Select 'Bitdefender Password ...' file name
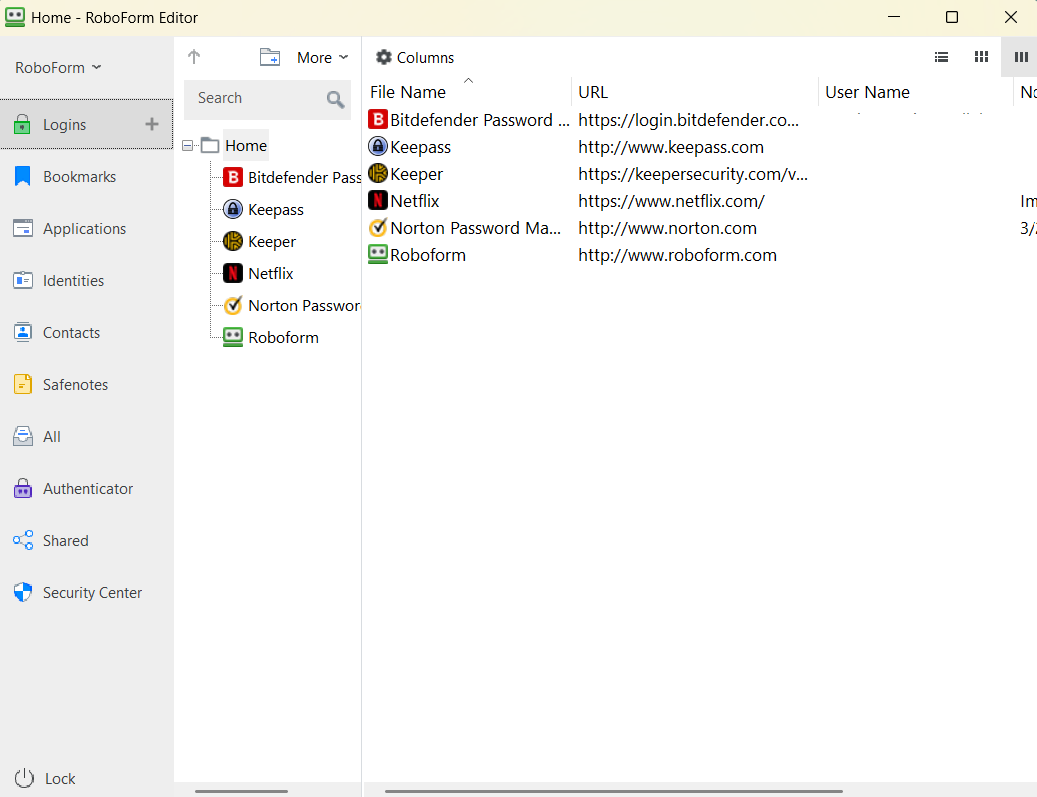The height and width of the screenshot is (797, 1037). (479, 120)
